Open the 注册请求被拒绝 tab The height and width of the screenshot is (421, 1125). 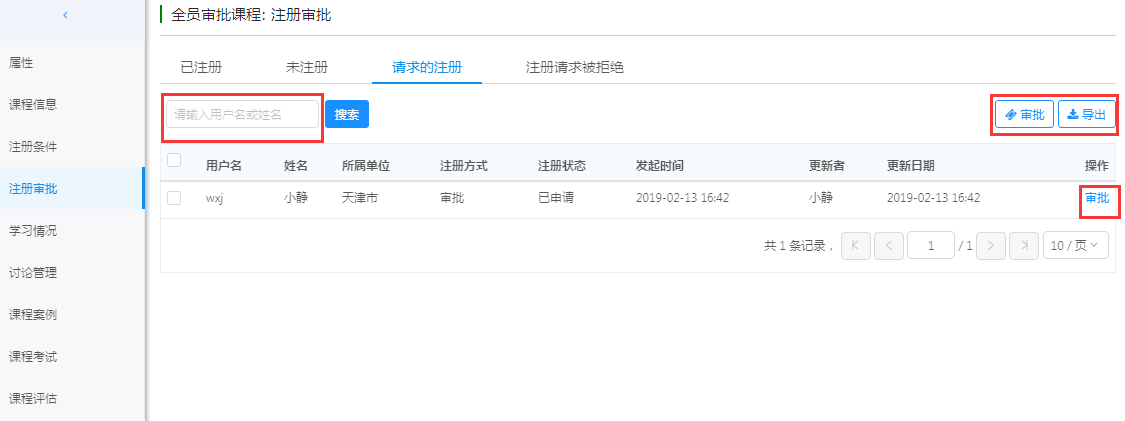pos(575,68)
